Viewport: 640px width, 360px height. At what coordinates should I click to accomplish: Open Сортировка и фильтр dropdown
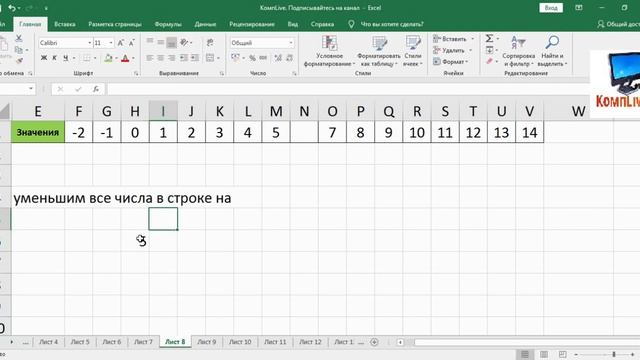pyautogui.click(x=519, y=51)
